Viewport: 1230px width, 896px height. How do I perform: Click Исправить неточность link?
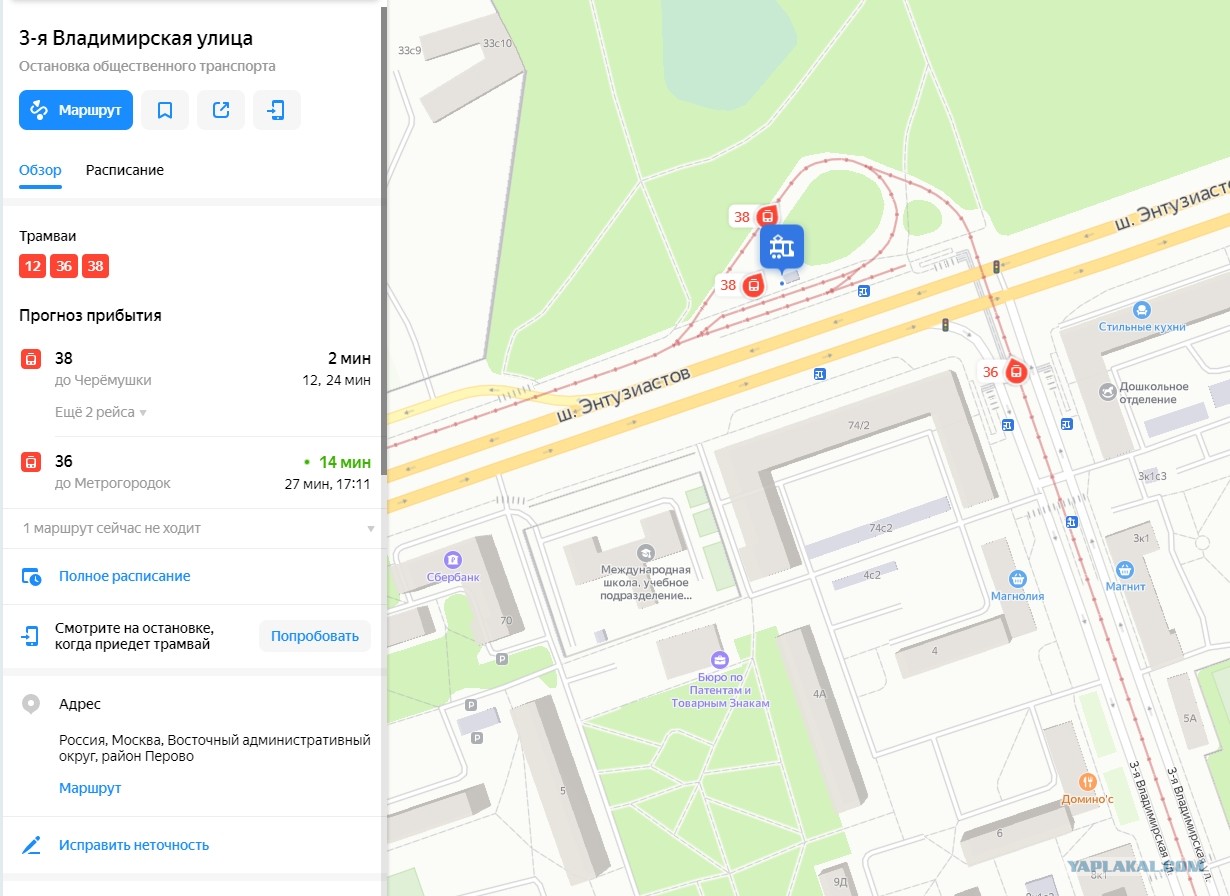[134, 845]
